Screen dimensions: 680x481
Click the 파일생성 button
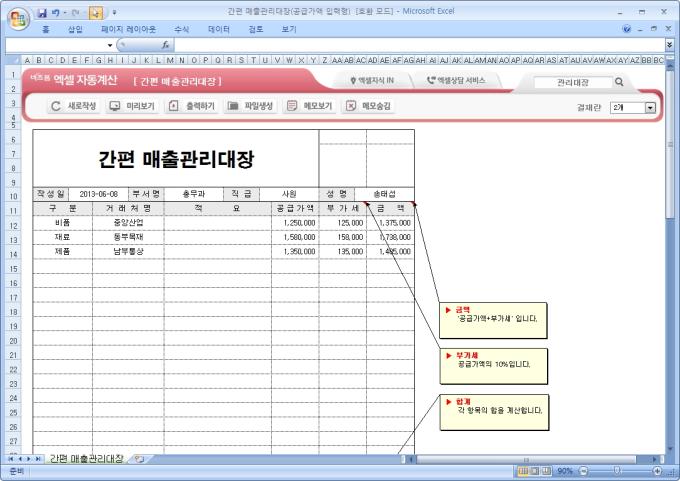coord(250,106)
